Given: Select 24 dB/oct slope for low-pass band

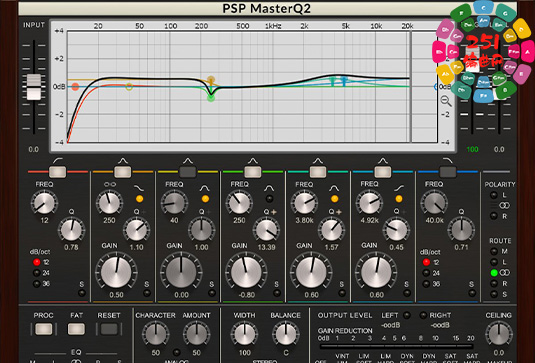Looking at the screenshot, I should tap(426, 273).
